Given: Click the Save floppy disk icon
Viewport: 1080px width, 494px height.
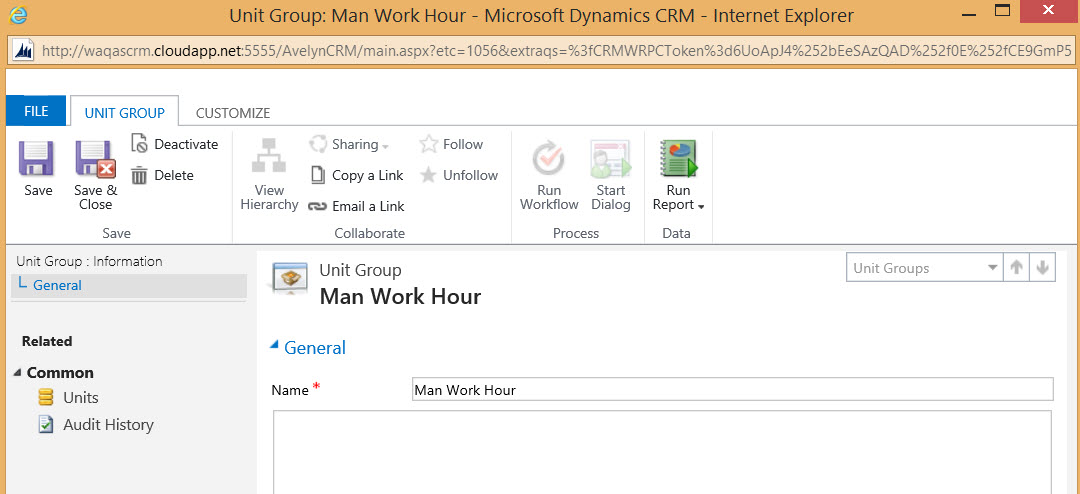Looking at the screenshot, I should [36, 158].
